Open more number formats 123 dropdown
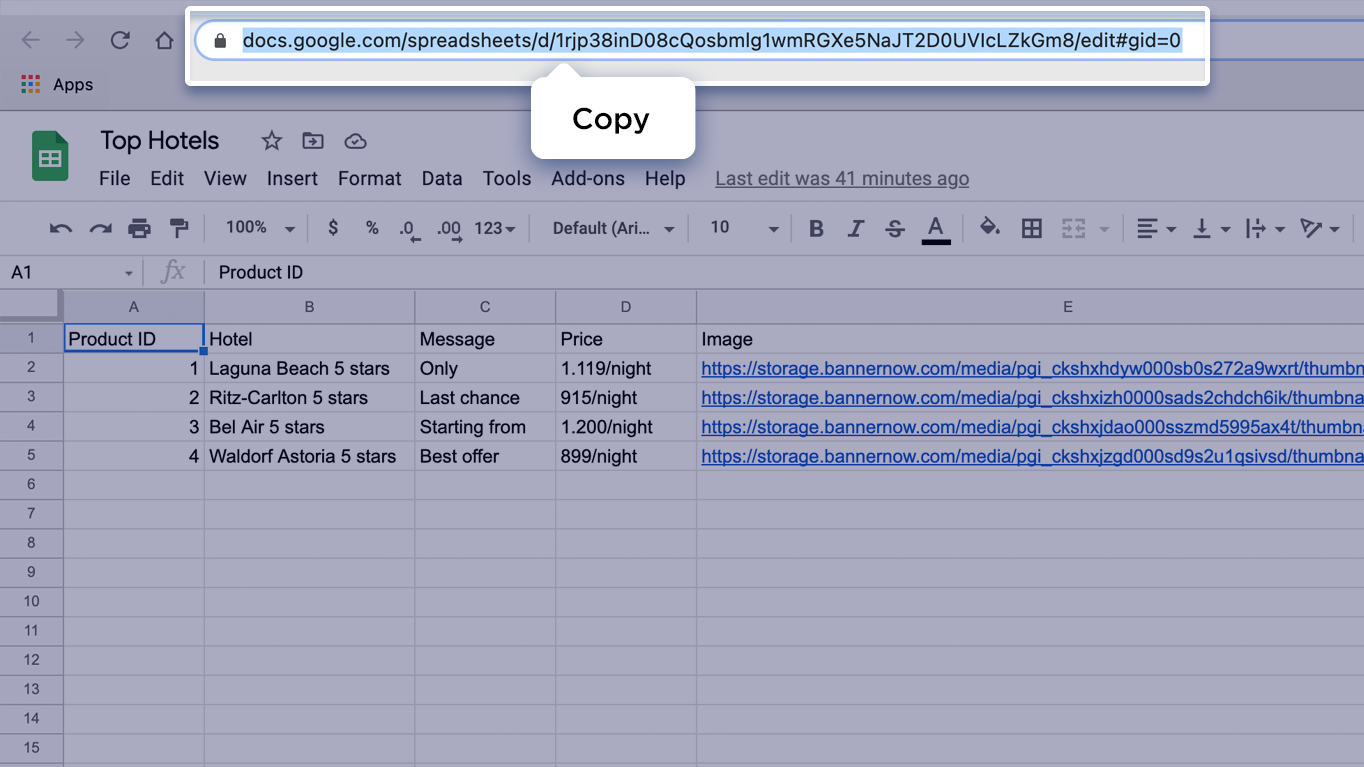The image size is (1364, 767). pos(495,228)
